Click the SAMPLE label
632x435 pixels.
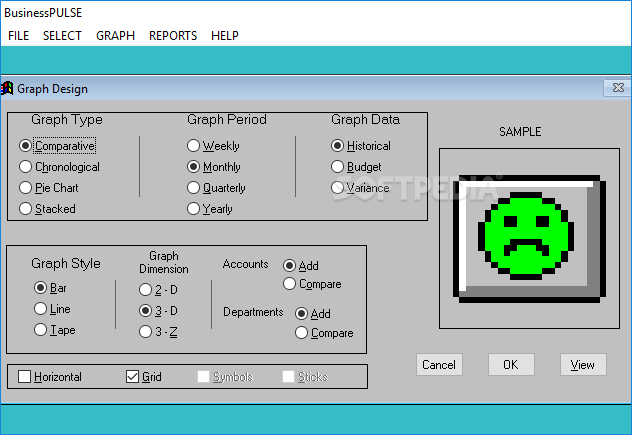520,132
